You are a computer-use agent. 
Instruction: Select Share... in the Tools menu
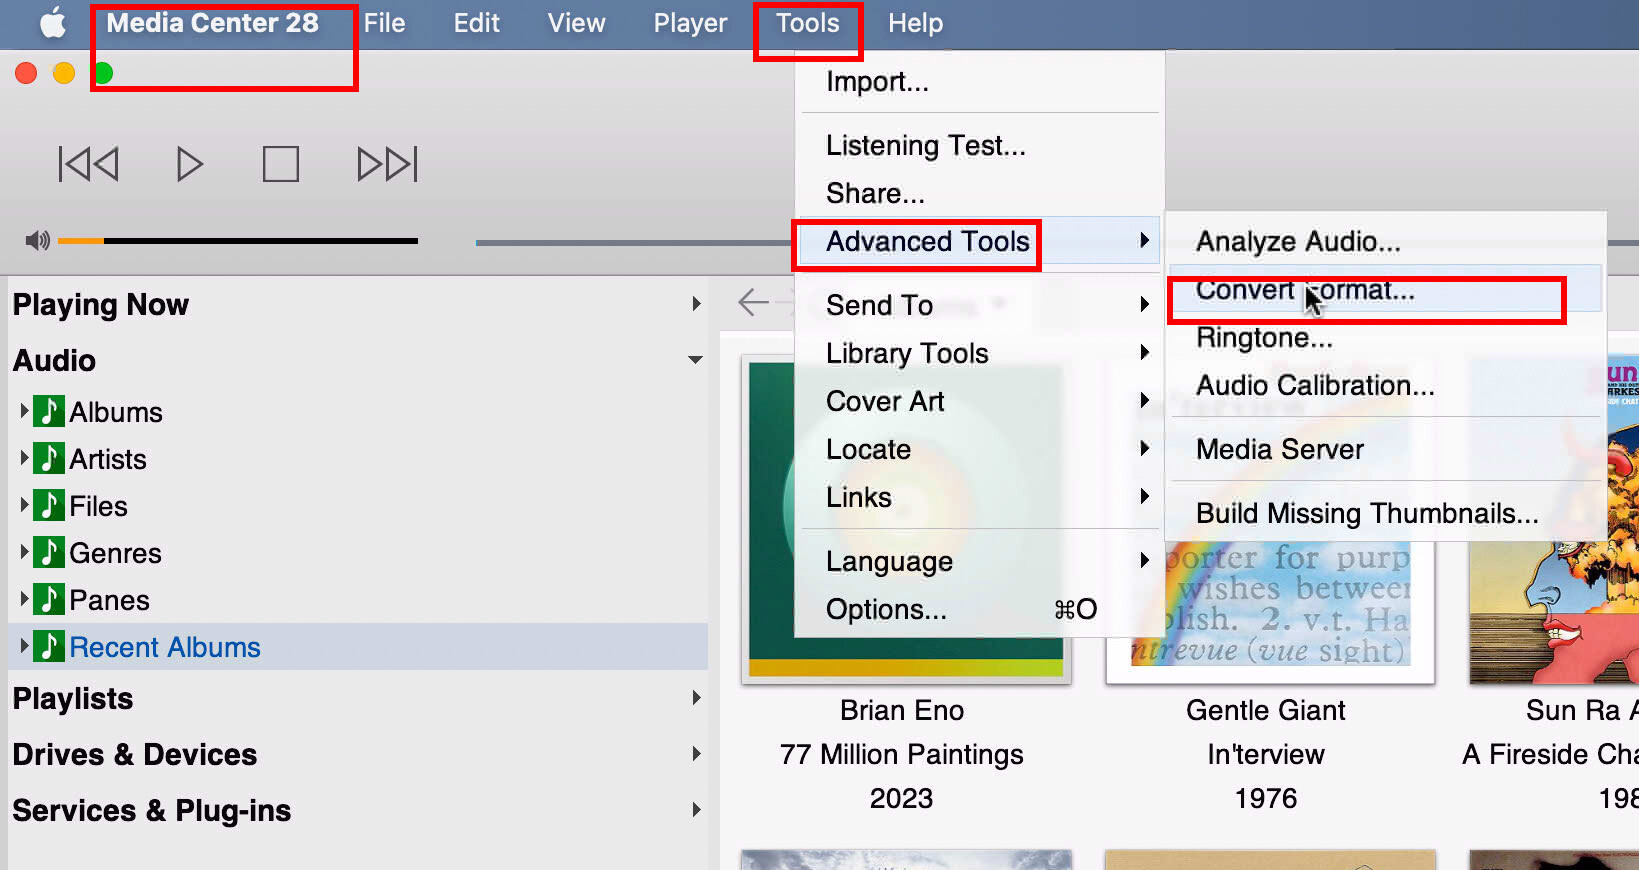coord(980,193)
